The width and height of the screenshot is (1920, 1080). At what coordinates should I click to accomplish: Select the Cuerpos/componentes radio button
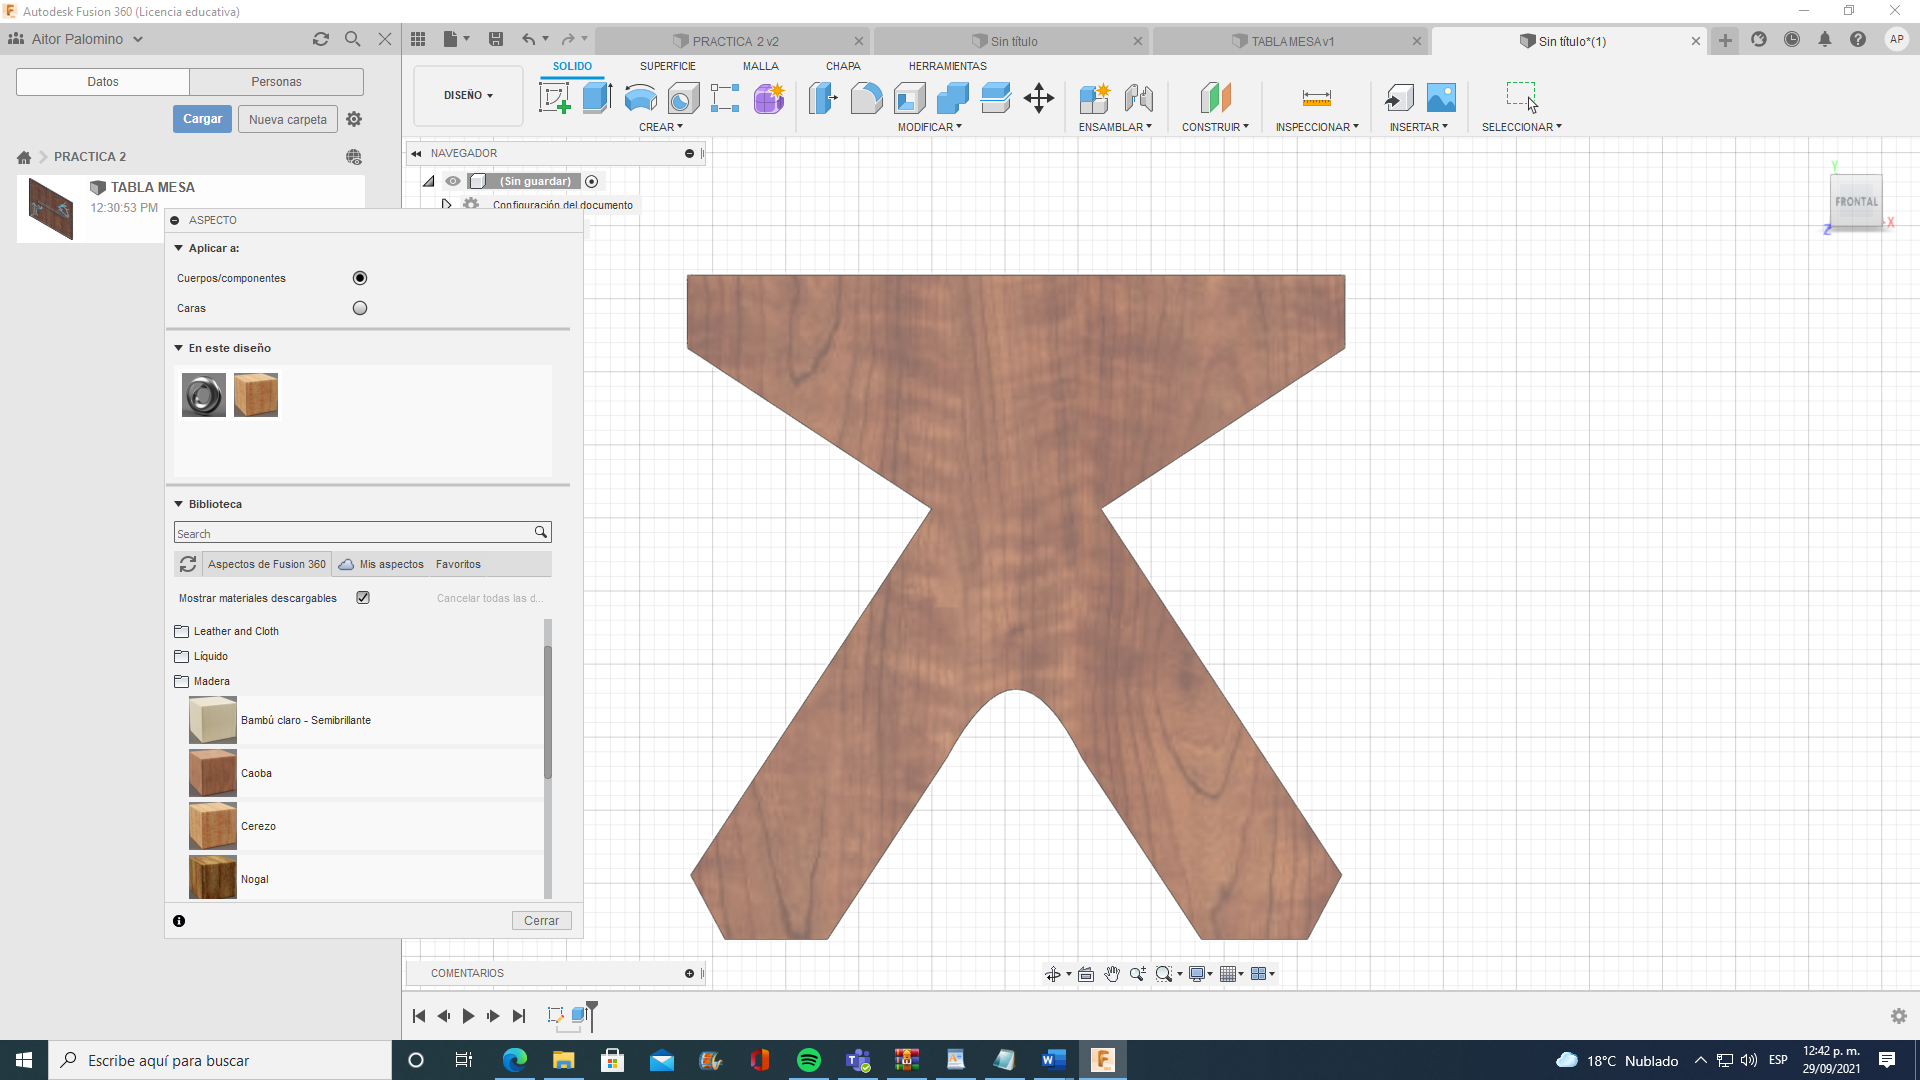360,278
